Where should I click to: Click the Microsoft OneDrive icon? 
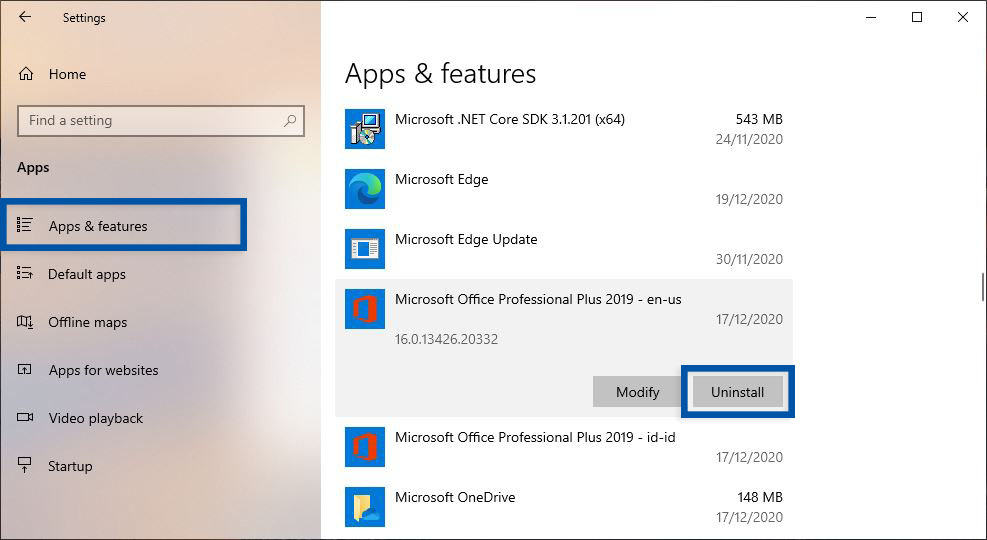[364, 507]
